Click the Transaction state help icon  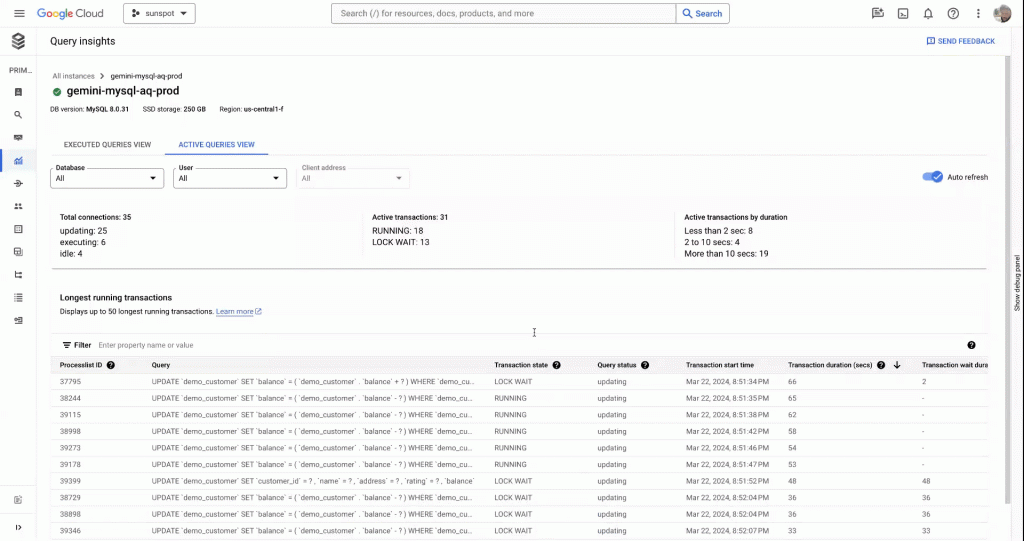click(x=556, y=365)
